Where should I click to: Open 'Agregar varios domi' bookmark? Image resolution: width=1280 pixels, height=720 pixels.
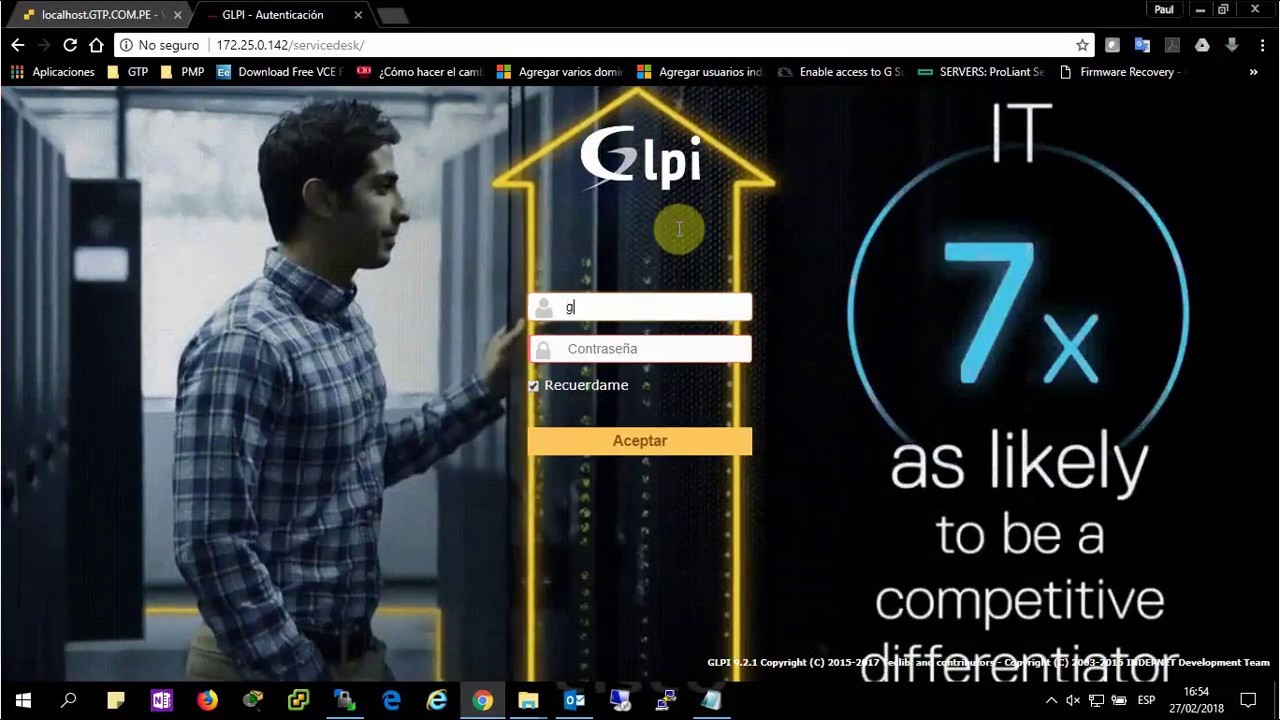(560, 72)
